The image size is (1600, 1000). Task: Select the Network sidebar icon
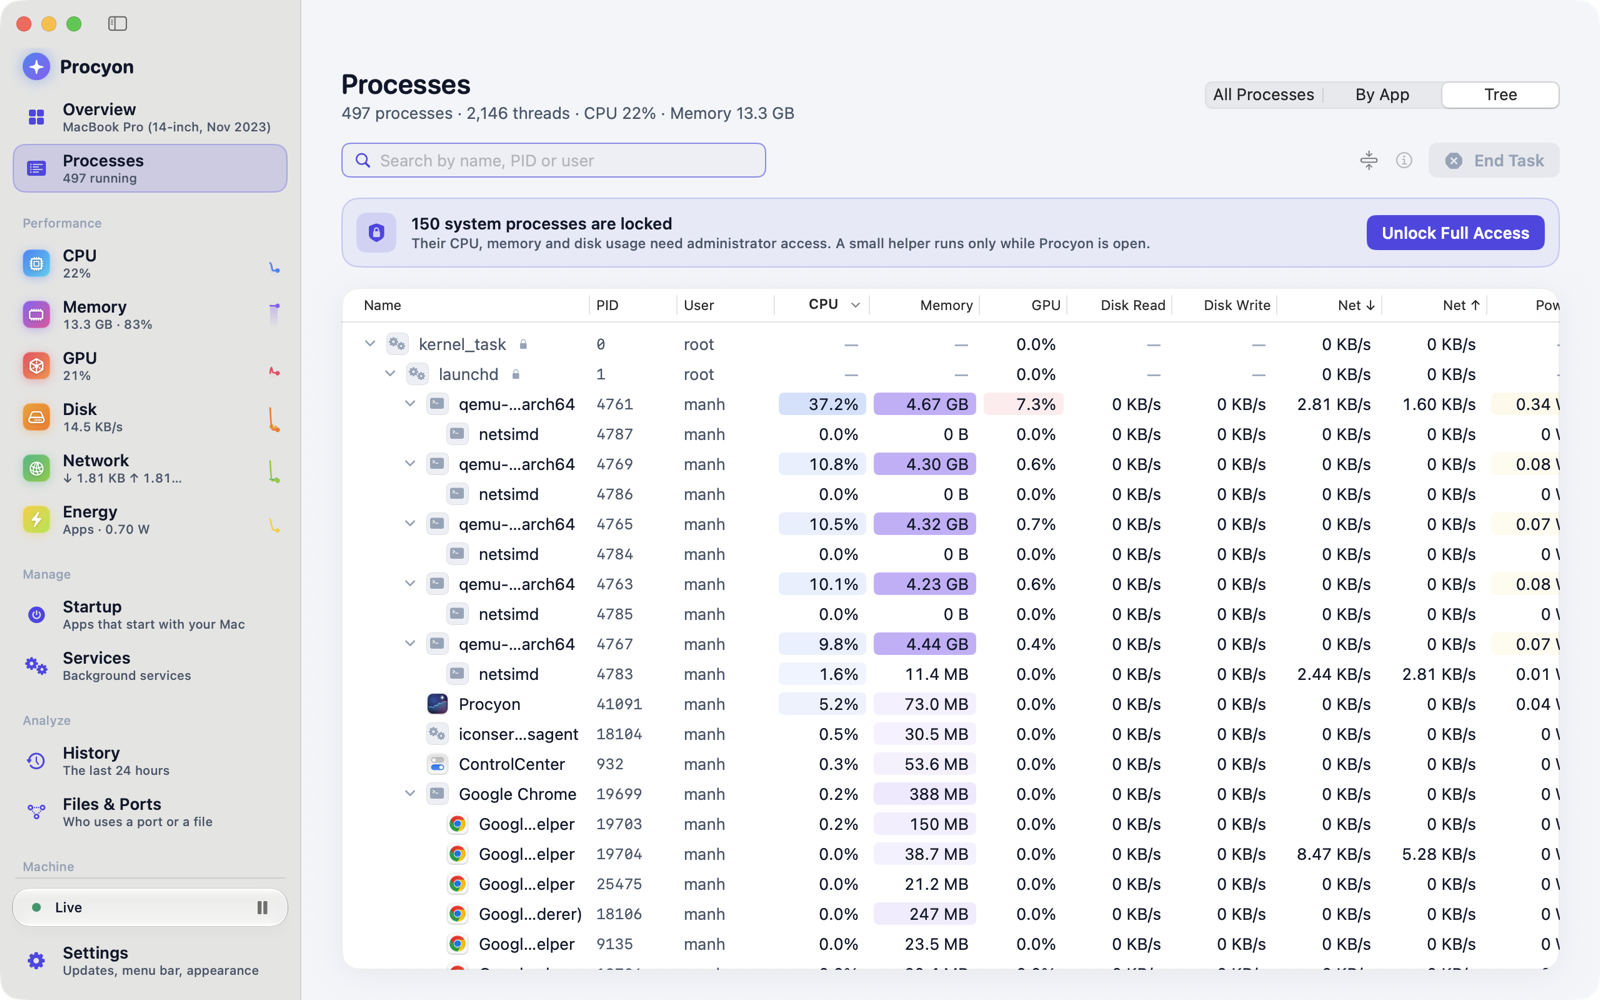click(x=36, y=468)
